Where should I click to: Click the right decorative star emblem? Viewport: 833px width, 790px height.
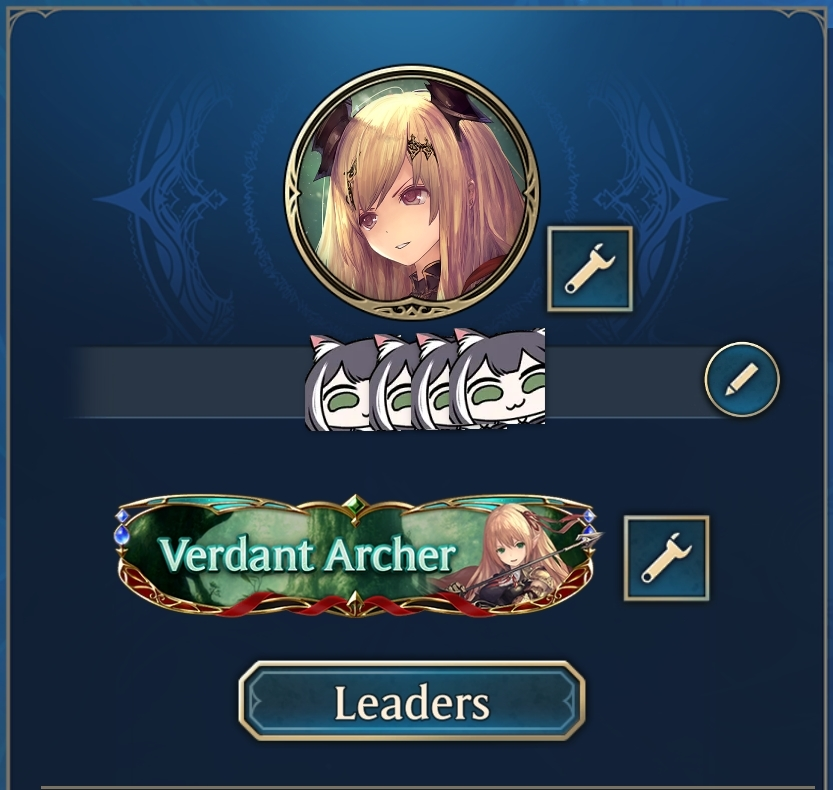click(659, 200)
